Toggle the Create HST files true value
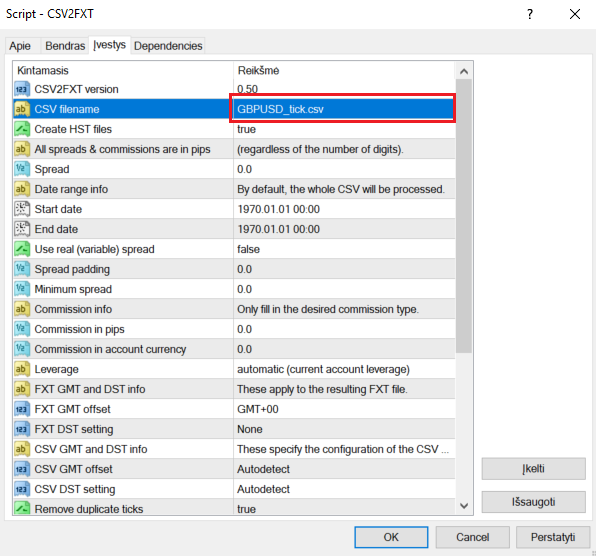This screenshot has width=596, height=556. [344, 129]
